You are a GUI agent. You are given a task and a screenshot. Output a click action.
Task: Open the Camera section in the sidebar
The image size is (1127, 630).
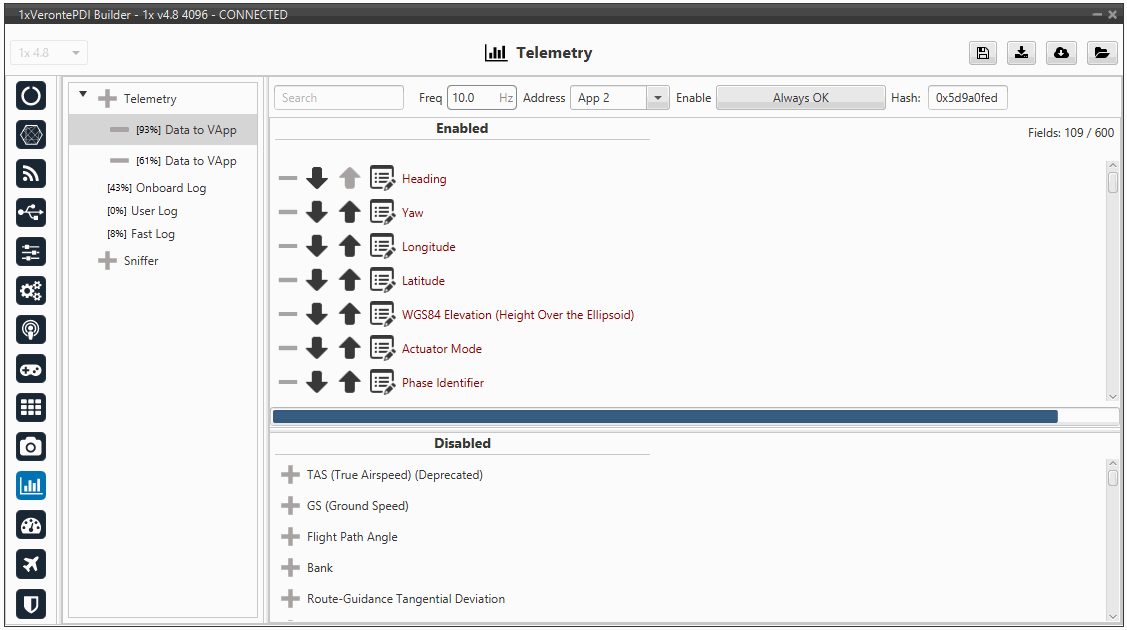(x=31, y=447)
